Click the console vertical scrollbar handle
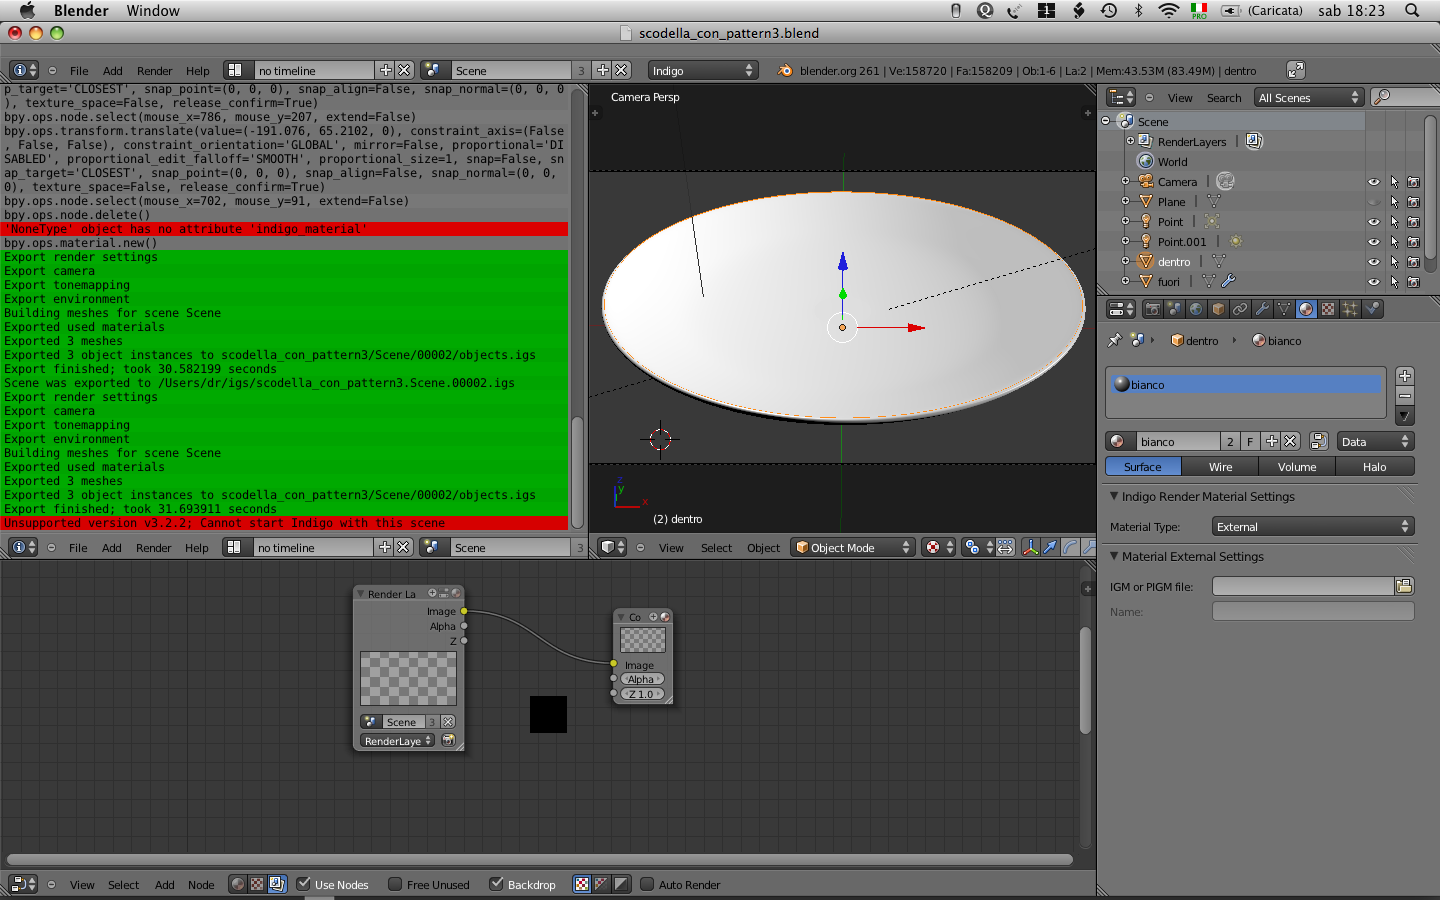Image resolution: width=1440 pixels, height=900 pixels. [x=577, y=472]
